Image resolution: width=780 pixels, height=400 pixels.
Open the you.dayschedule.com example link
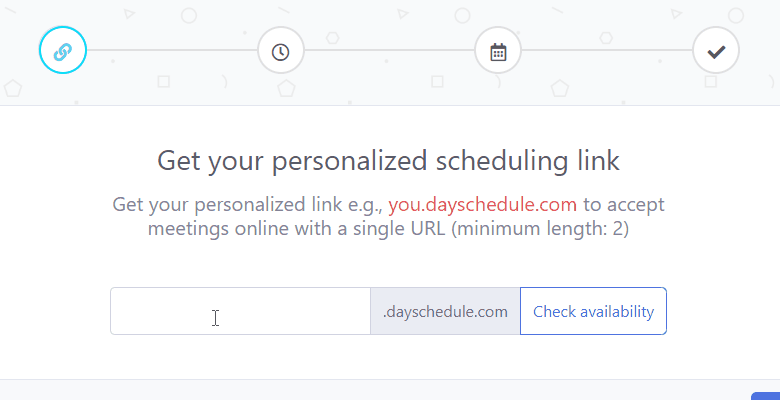pyautogui.click(x=483, y=204)
